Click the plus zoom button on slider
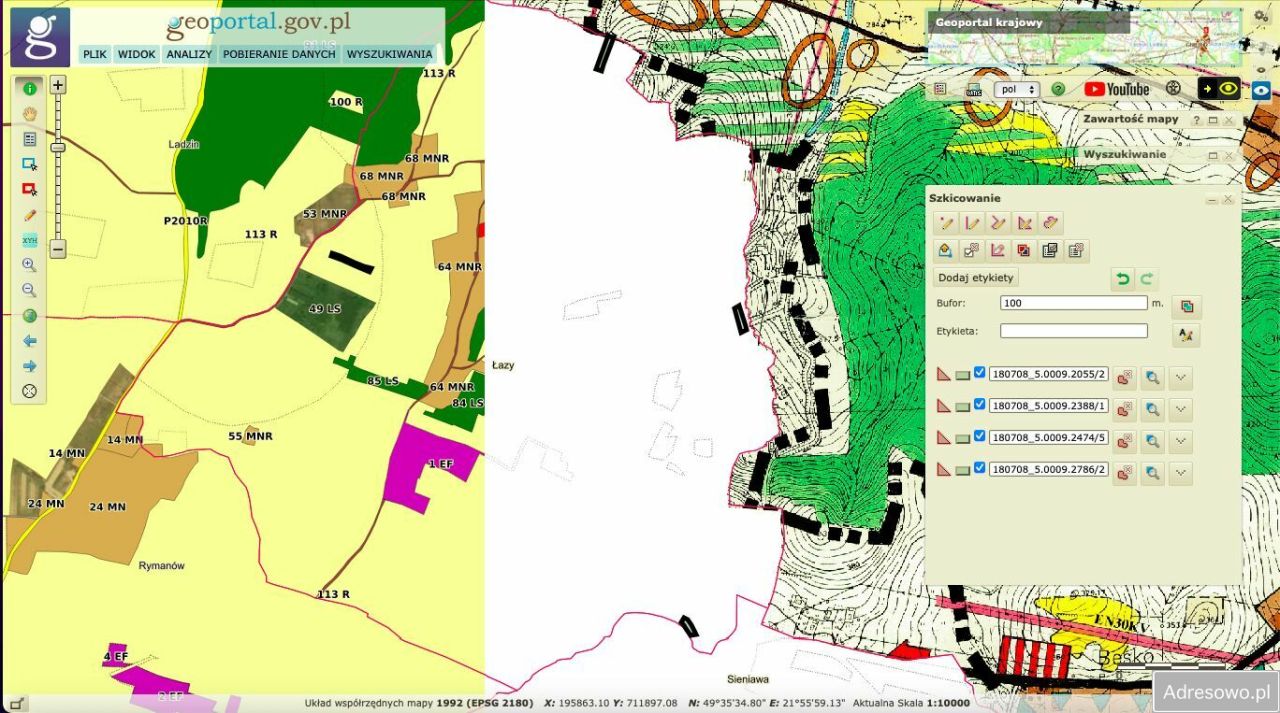This screenshot has height=713, width=1280. pos(58,85)
